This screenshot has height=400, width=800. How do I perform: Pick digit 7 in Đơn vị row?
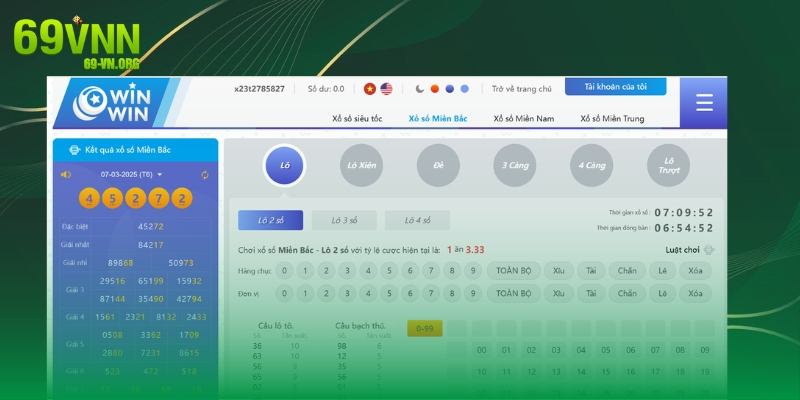pyautogui.click(x=431, y=293)
